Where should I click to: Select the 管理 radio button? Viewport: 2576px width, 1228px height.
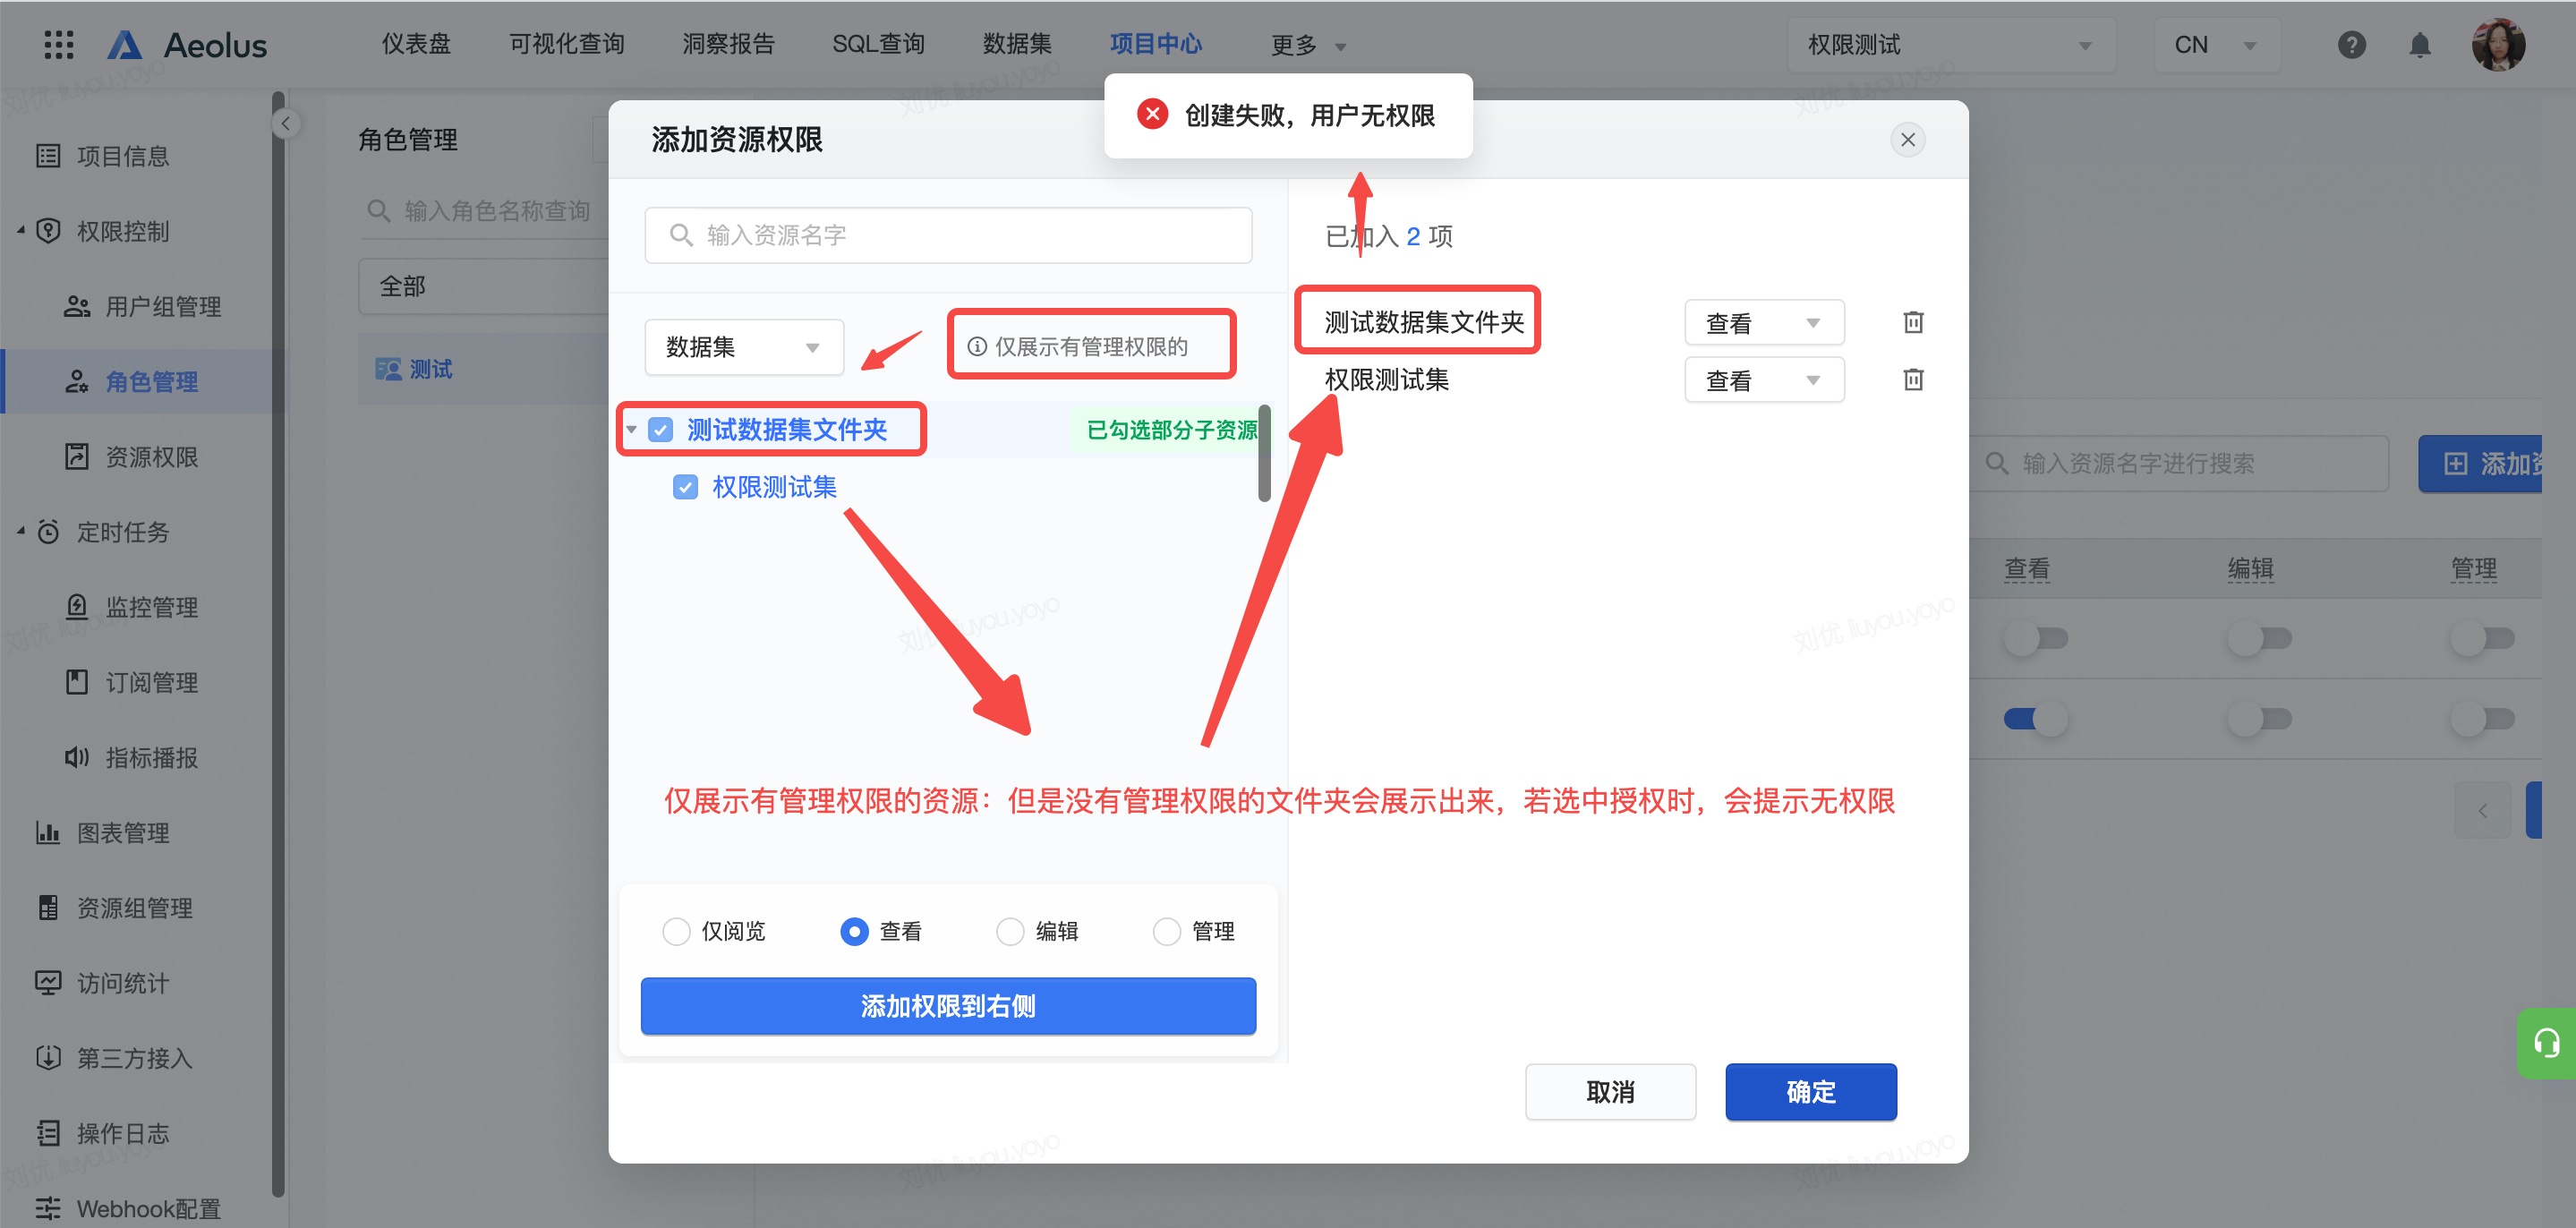(1166, 931)
